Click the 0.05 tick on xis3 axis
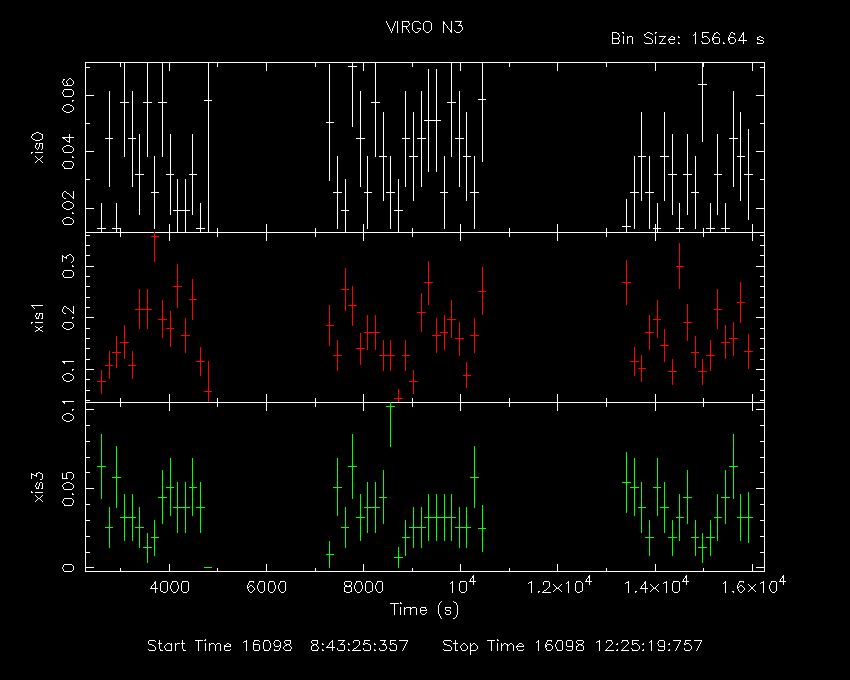Screen dimensions: 850x680 pyautogui.click(x=68, y=489)
